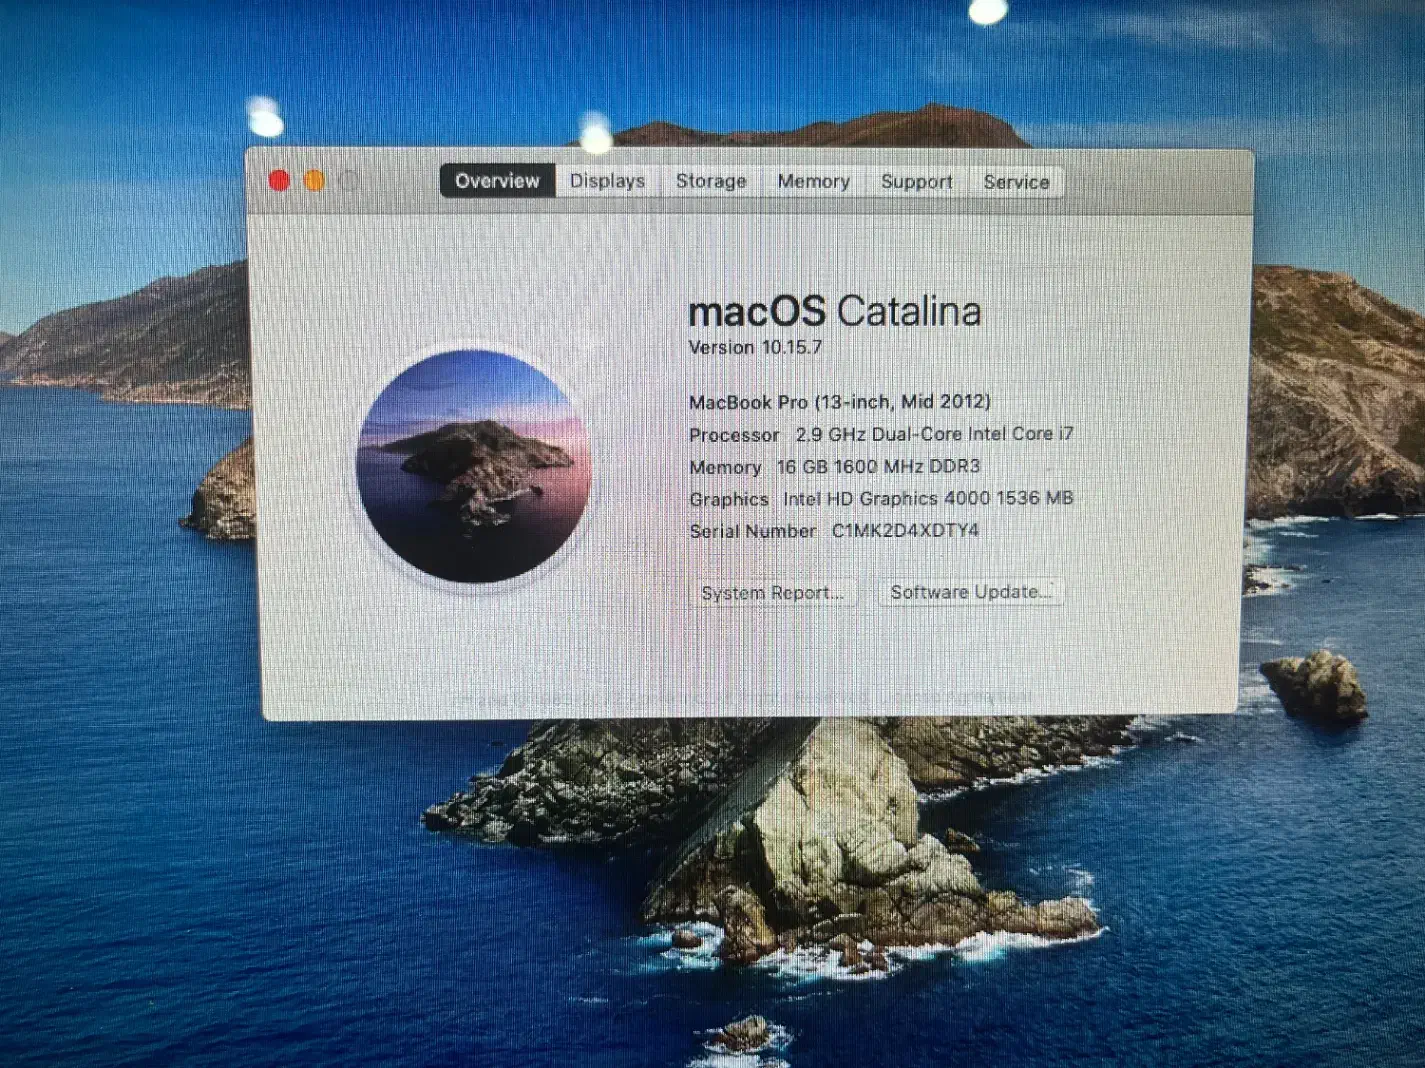1425x1068 pixels.
Task: Click the 16 GB memory value
Action: tap(878, 467)
